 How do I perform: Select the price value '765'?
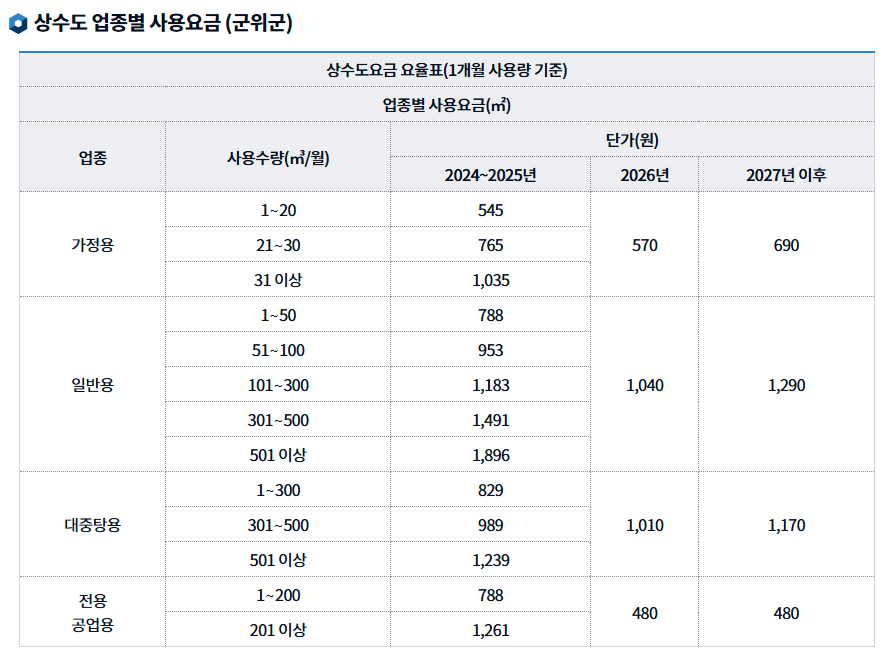coord(490,245)
